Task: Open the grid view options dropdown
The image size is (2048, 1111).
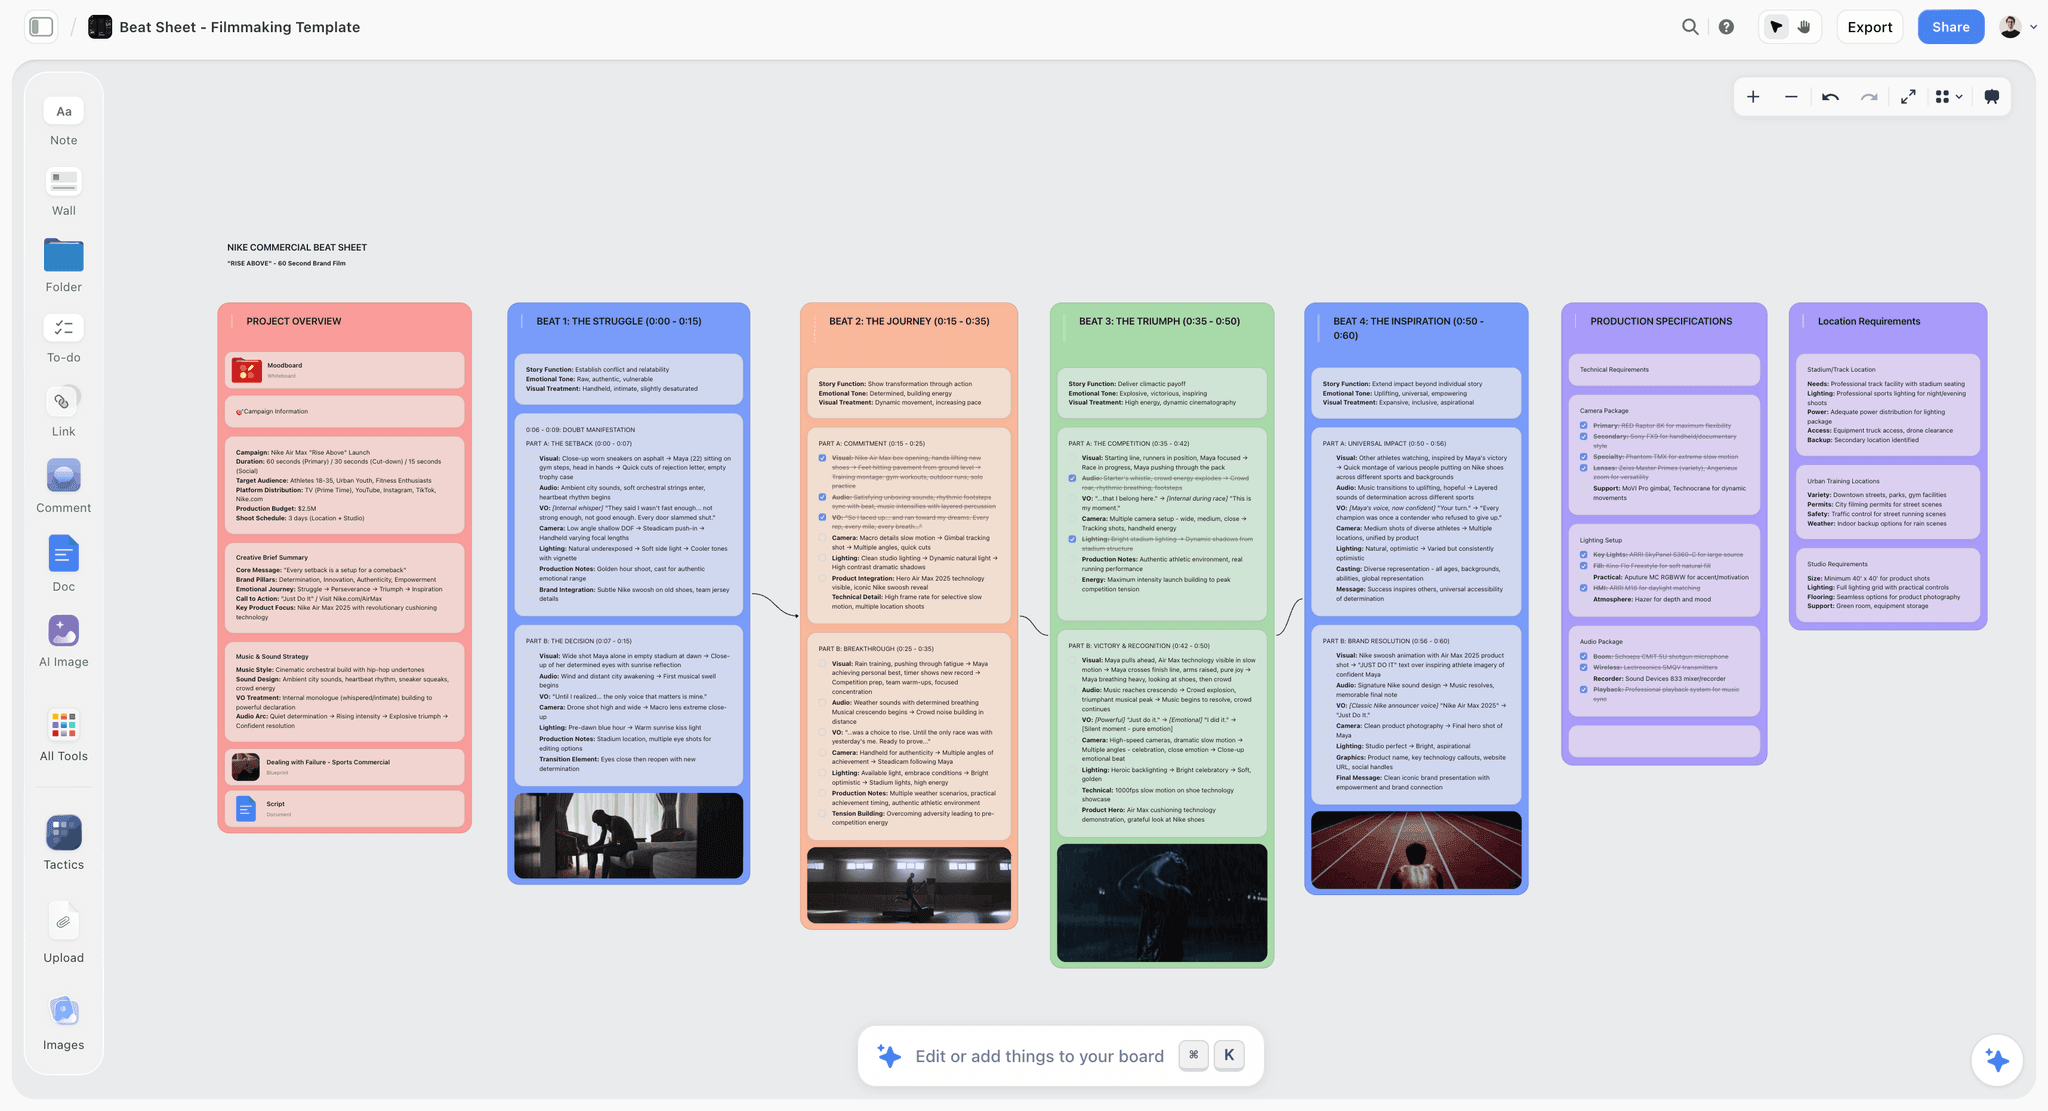Action: tap(1948, 97)
